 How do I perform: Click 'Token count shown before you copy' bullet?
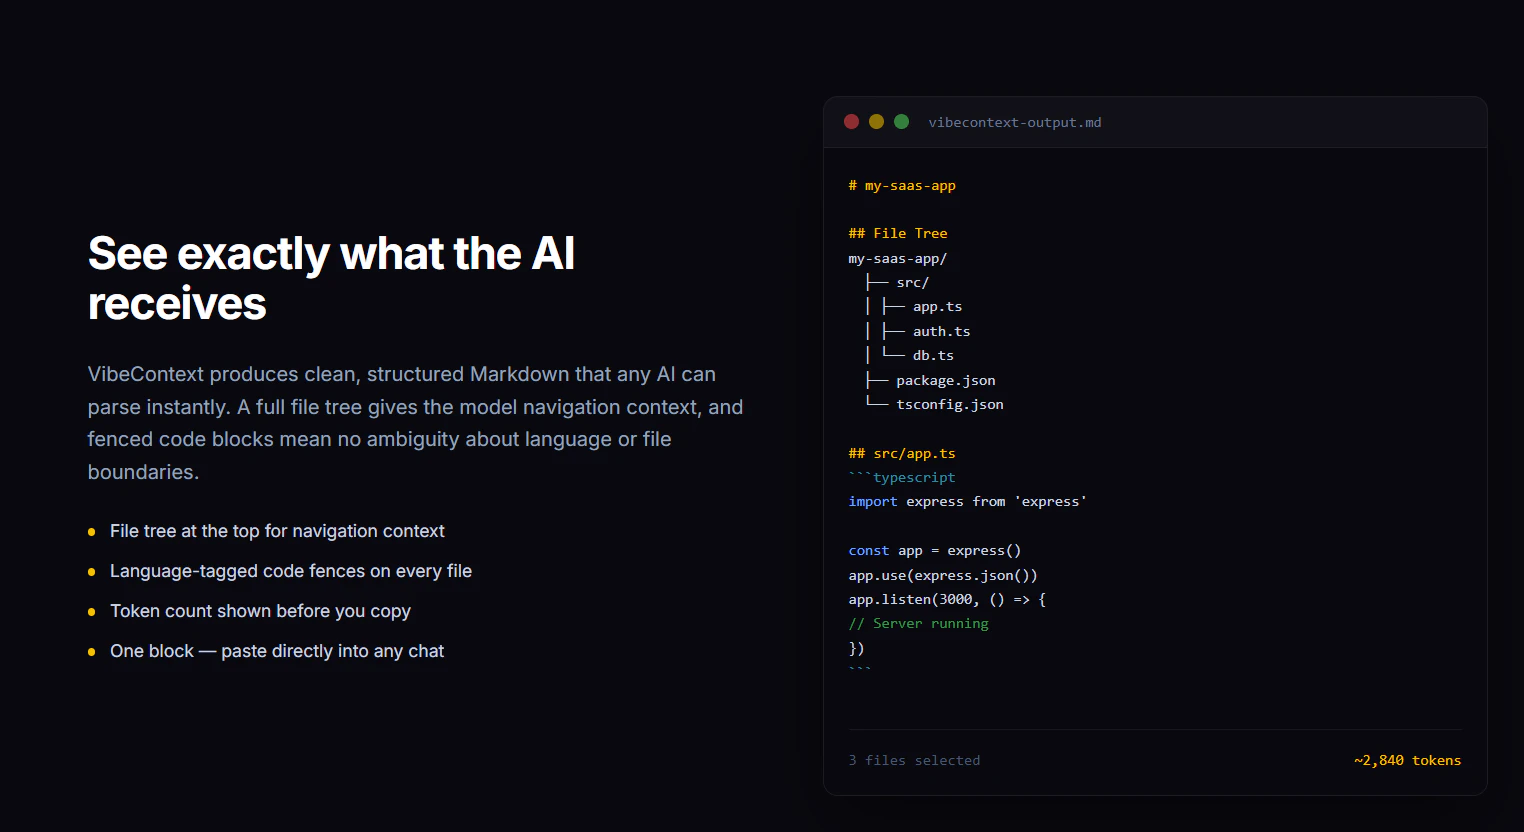click(x=260, y=611)
